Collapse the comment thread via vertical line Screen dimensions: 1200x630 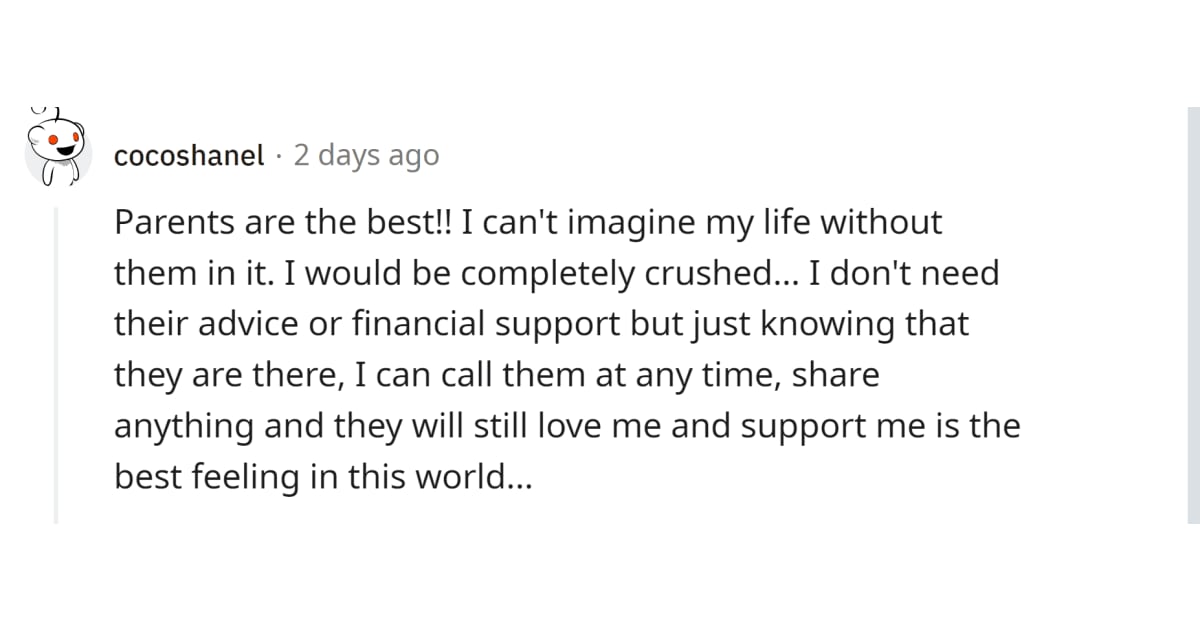56,365
